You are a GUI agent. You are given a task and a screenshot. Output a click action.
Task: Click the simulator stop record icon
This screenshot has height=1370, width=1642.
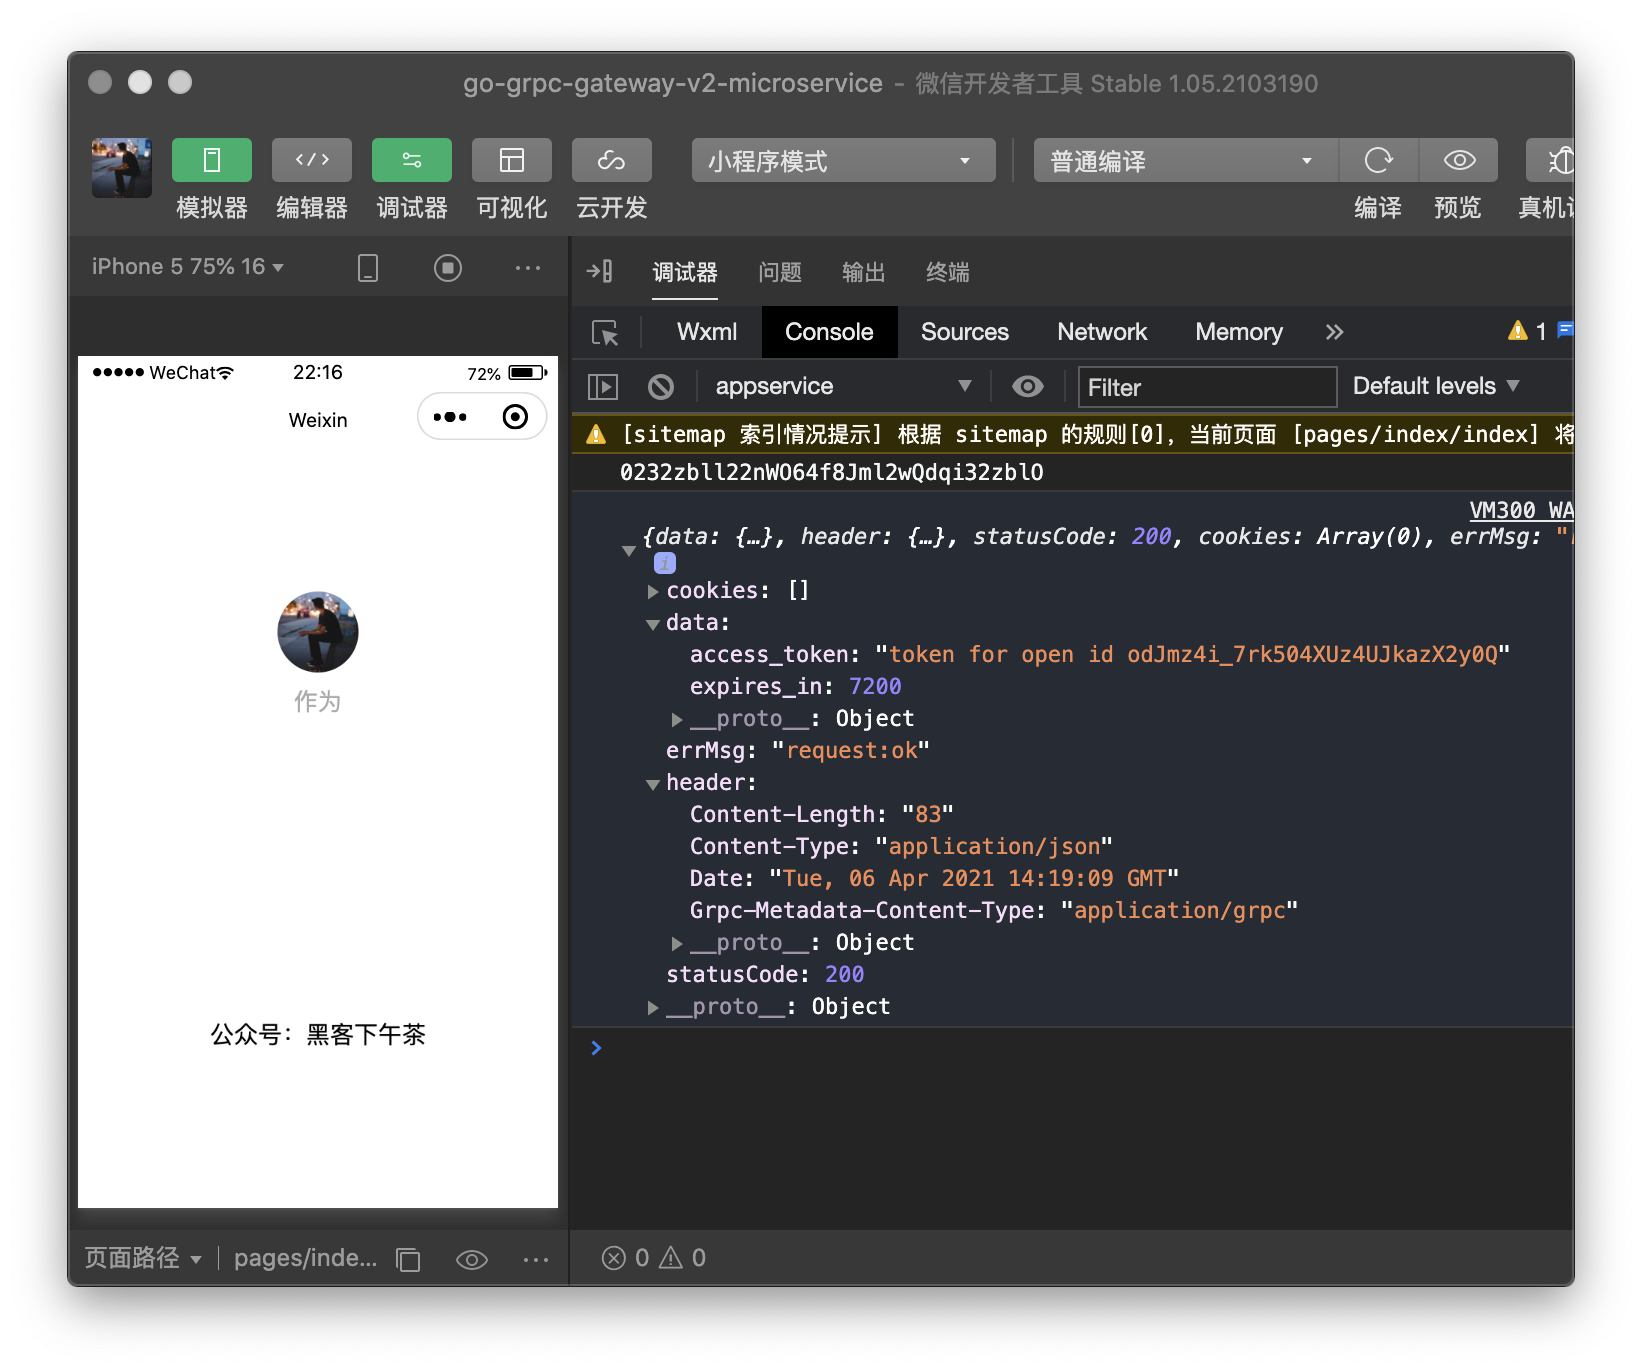[x=448, y=268]
